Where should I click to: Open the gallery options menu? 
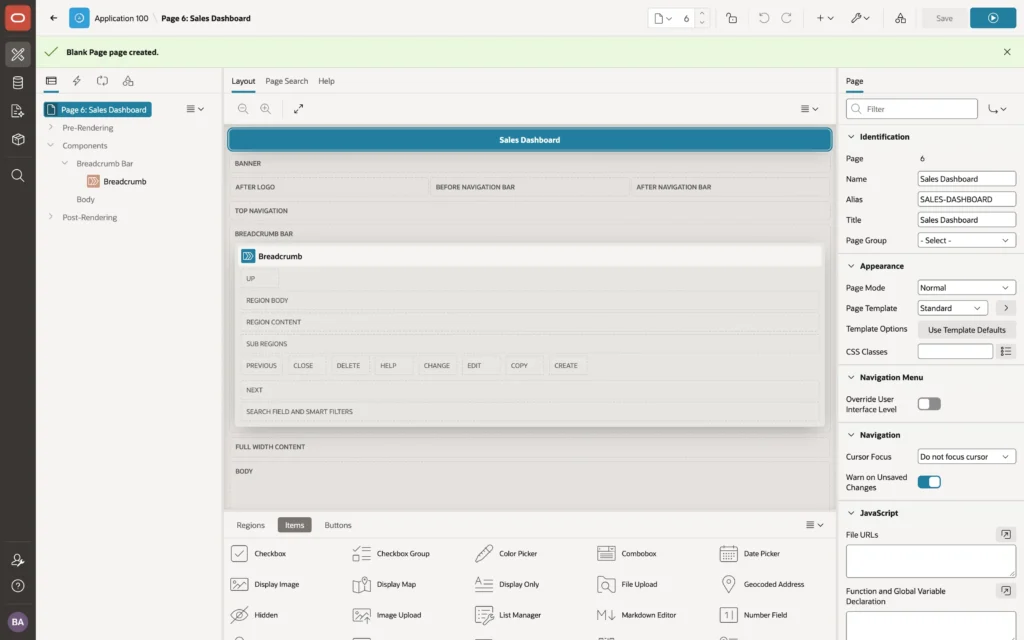814,525
